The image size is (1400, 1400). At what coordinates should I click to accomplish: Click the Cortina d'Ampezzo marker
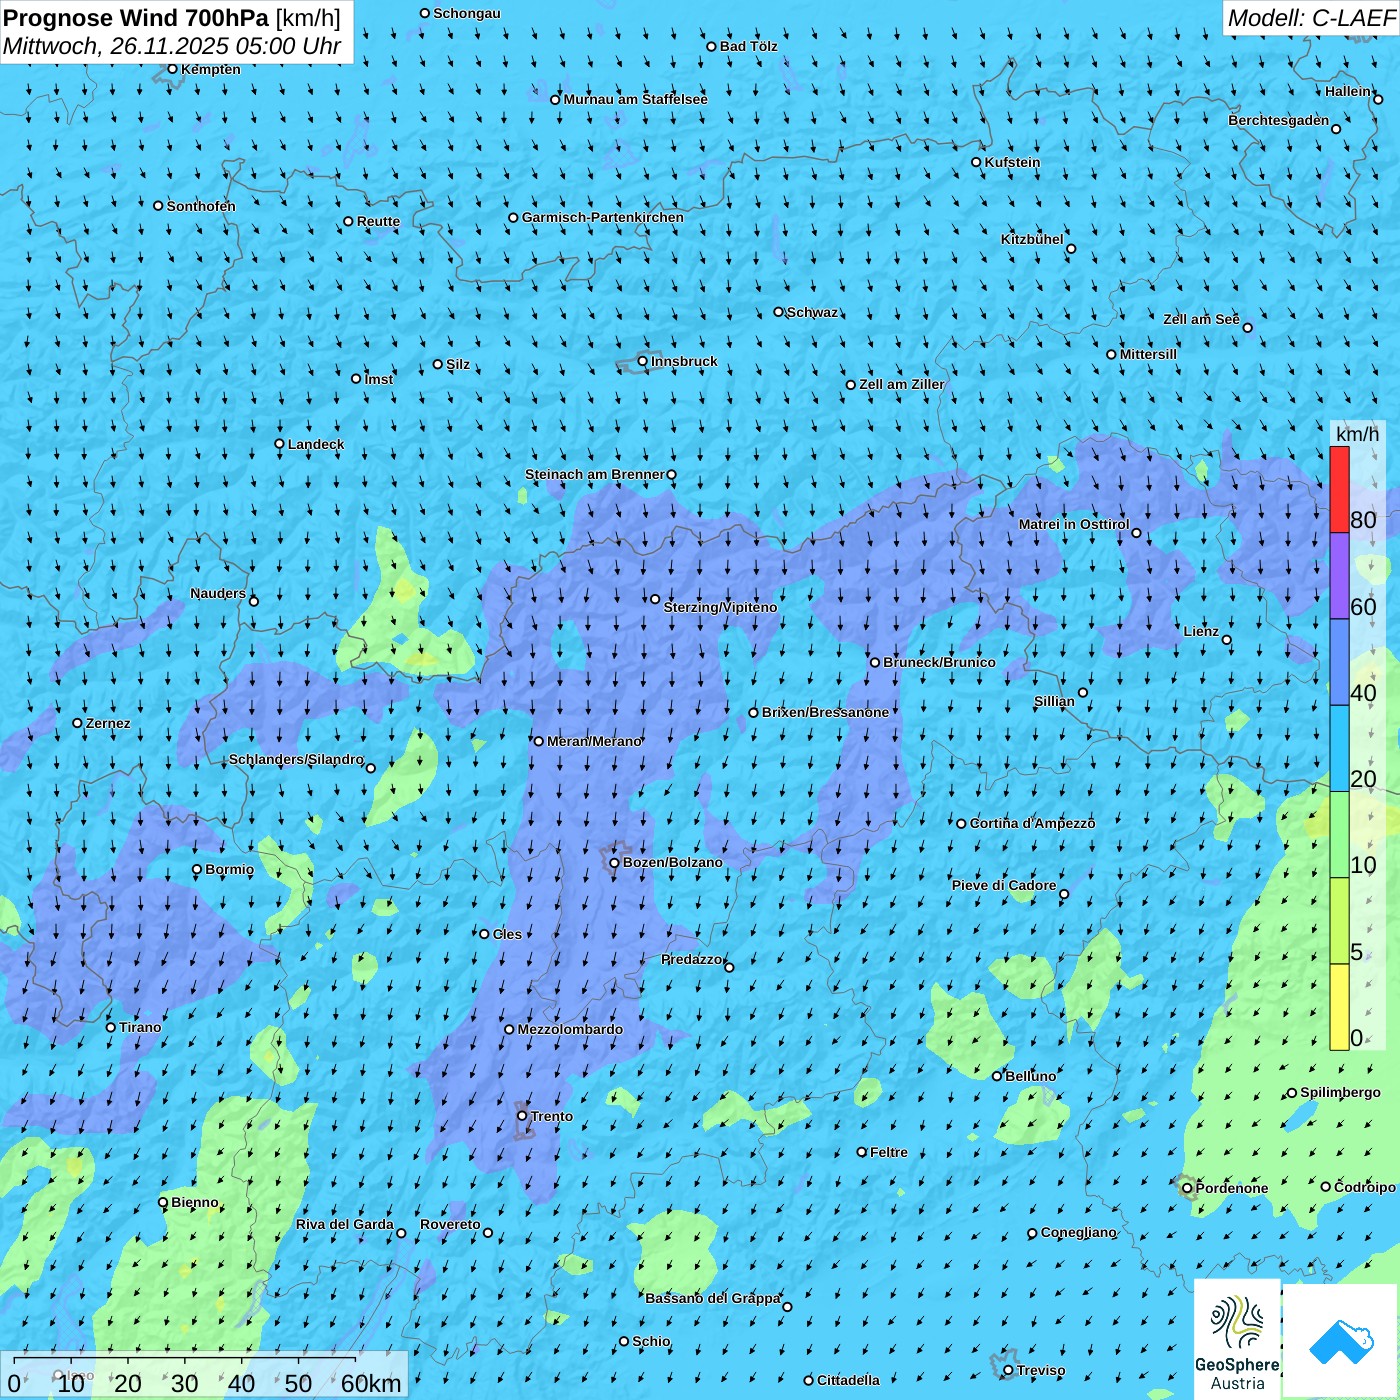tap(962, 824)
